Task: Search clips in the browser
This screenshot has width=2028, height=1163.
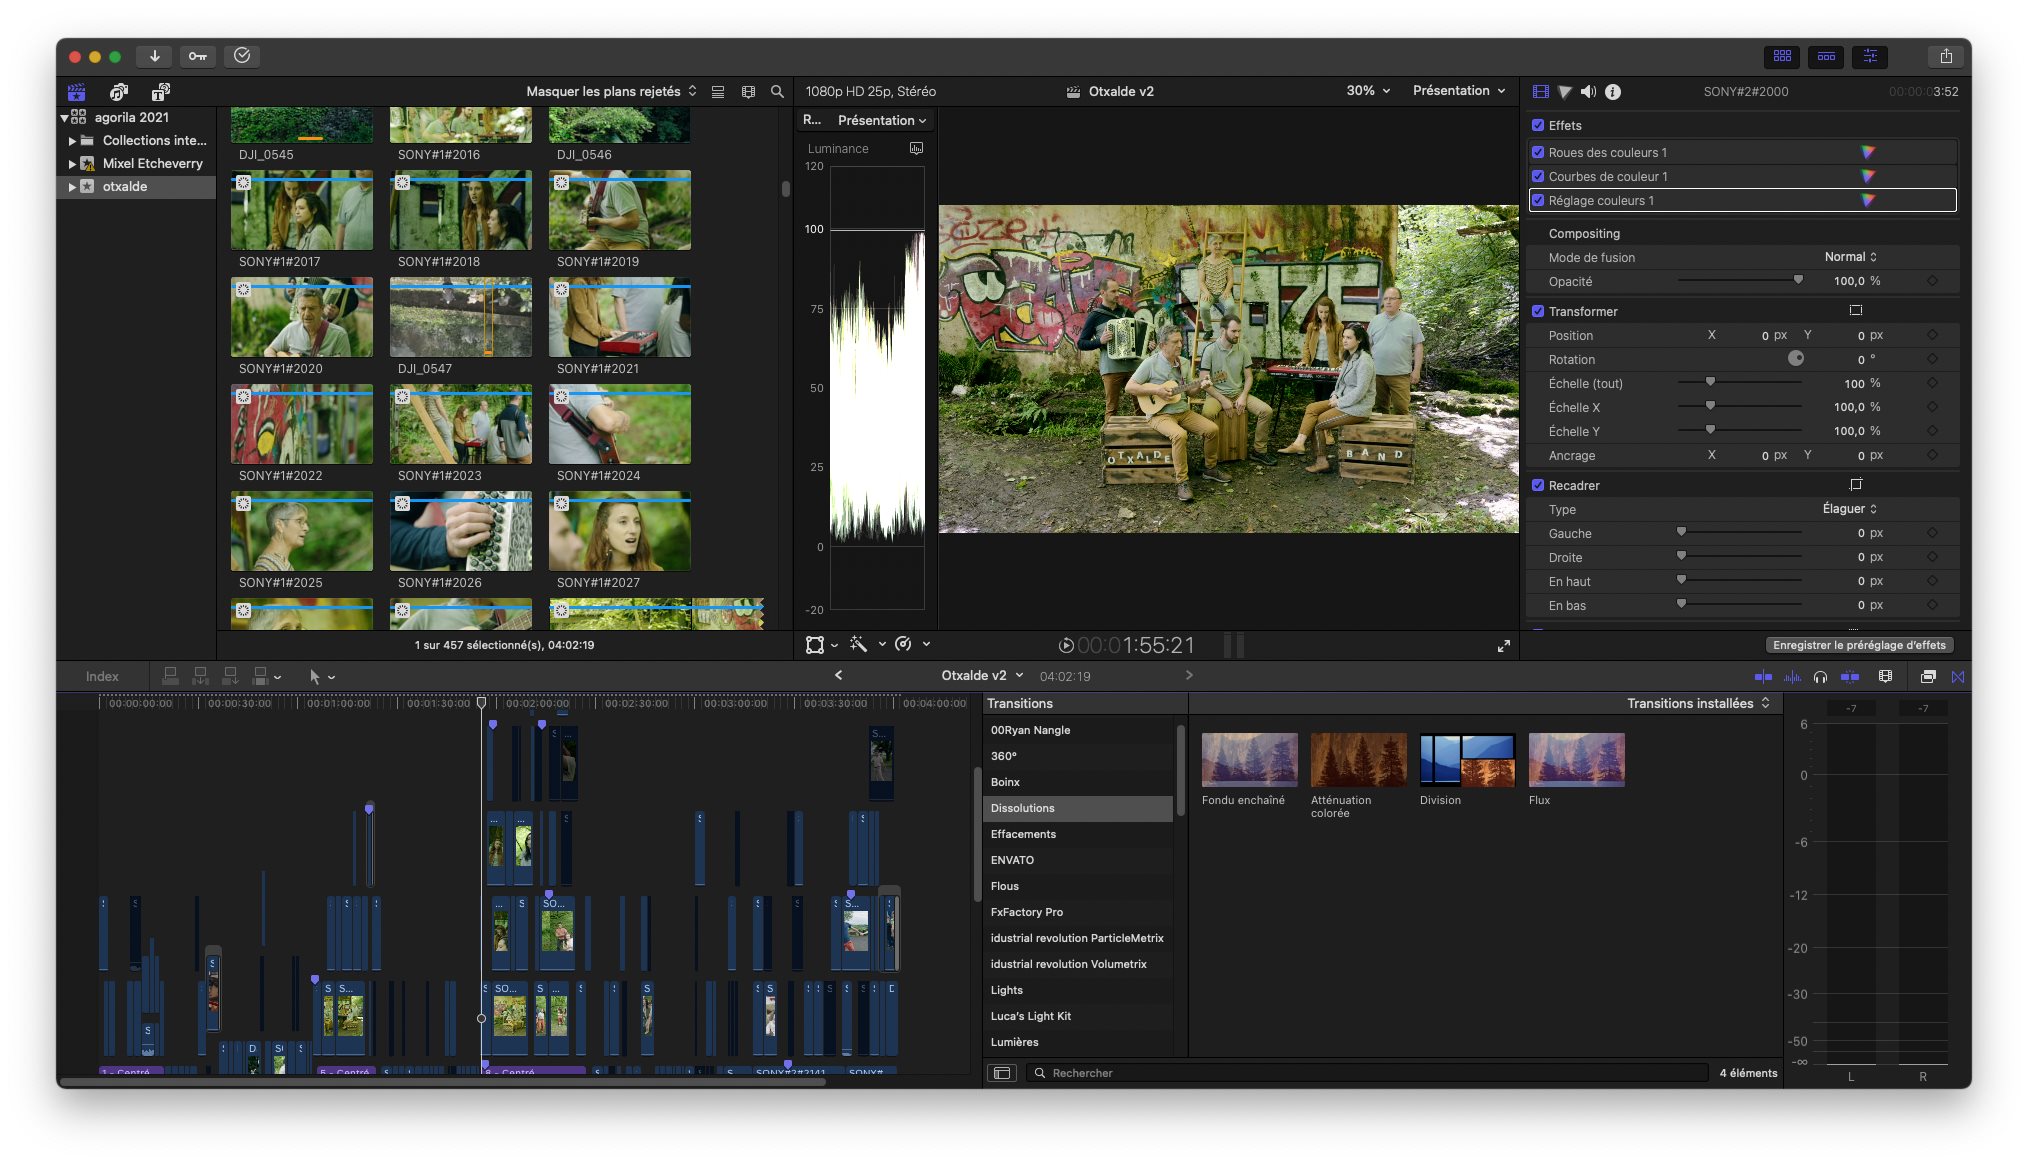Action: coord(777,92)
